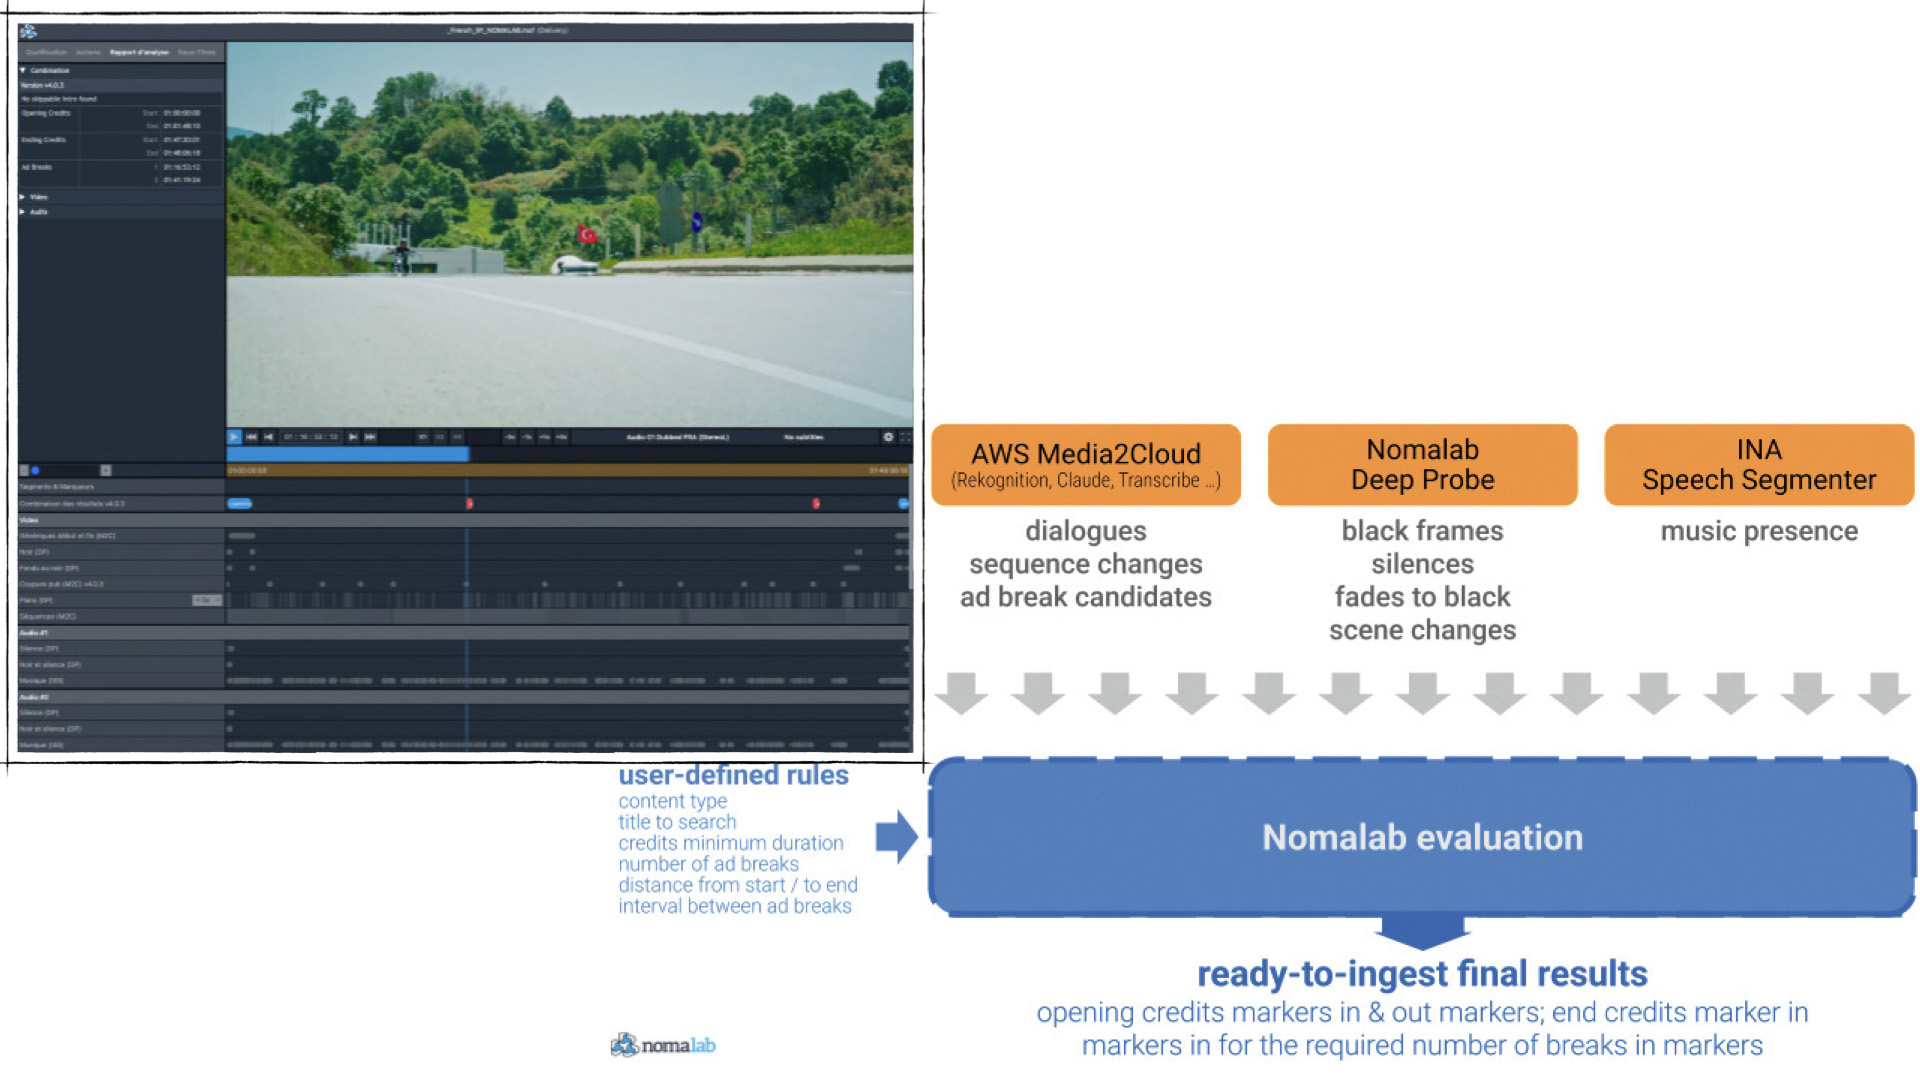
Task: Toggle the blue dot timeline control
Action: [x=35, y=470]
